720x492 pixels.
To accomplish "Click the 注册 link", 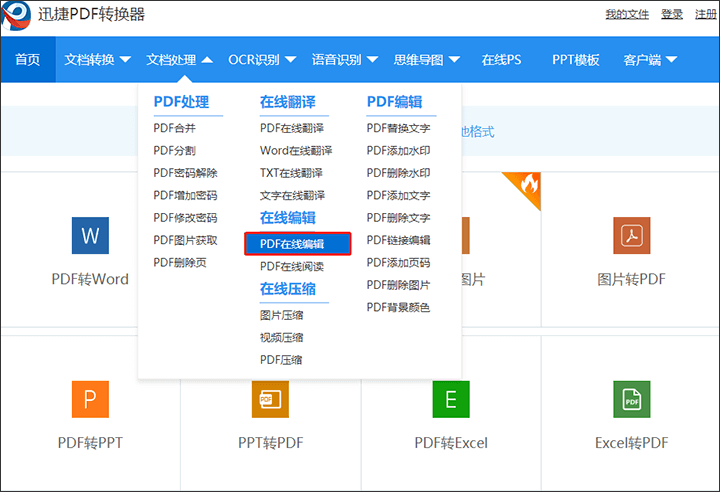I will [706, 15].
